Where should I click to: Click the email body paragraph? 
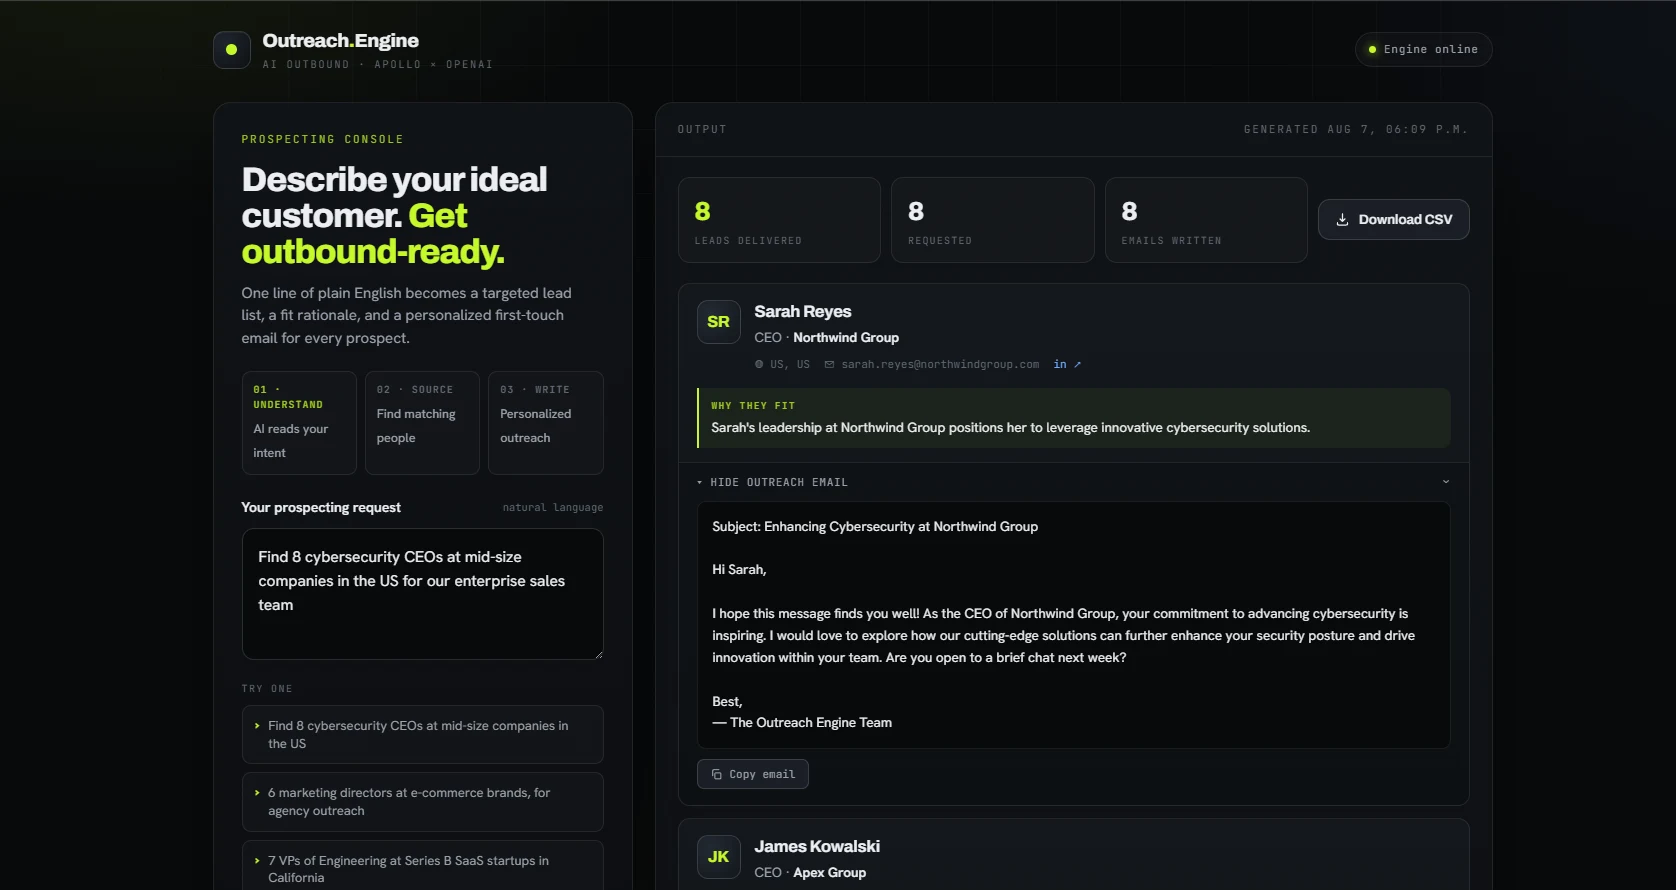1064,636
